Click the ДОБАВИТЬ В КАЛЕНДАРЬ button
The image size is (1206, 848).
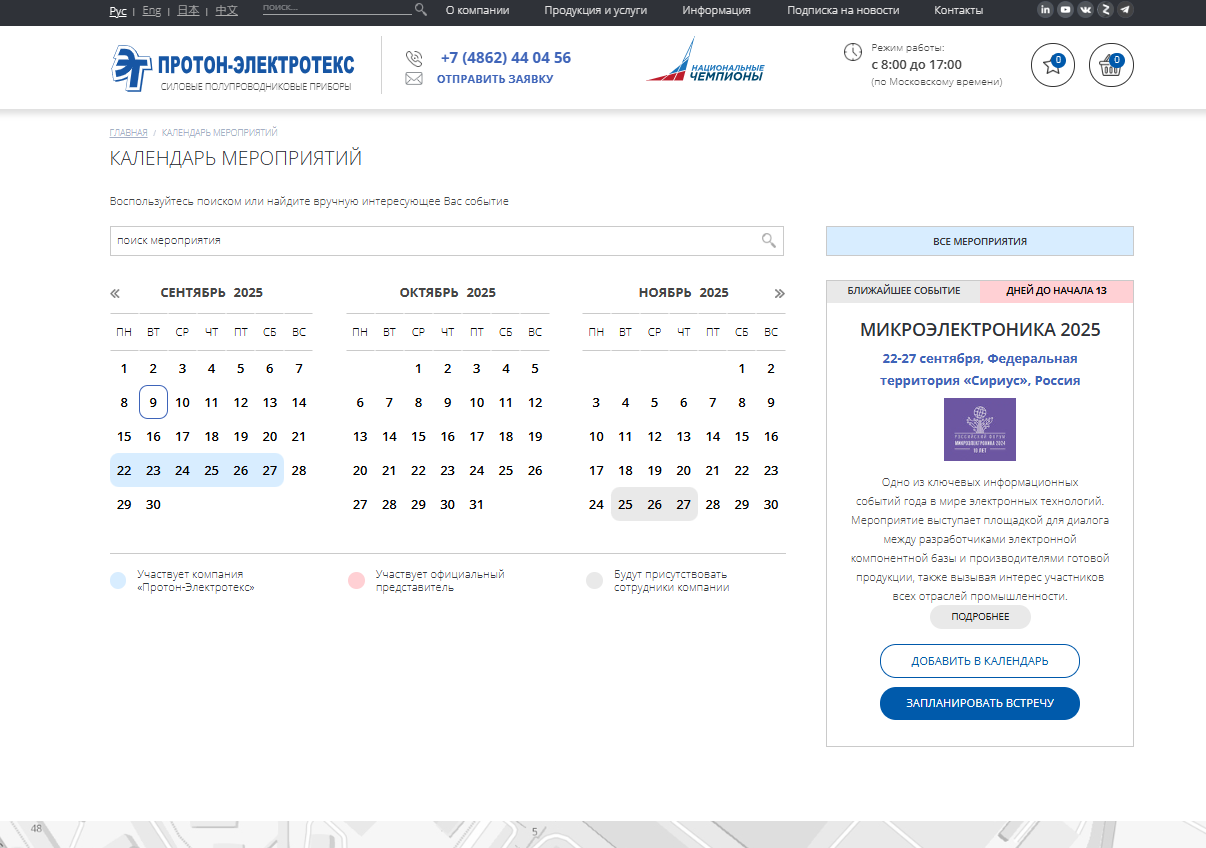tap(979, 661)
